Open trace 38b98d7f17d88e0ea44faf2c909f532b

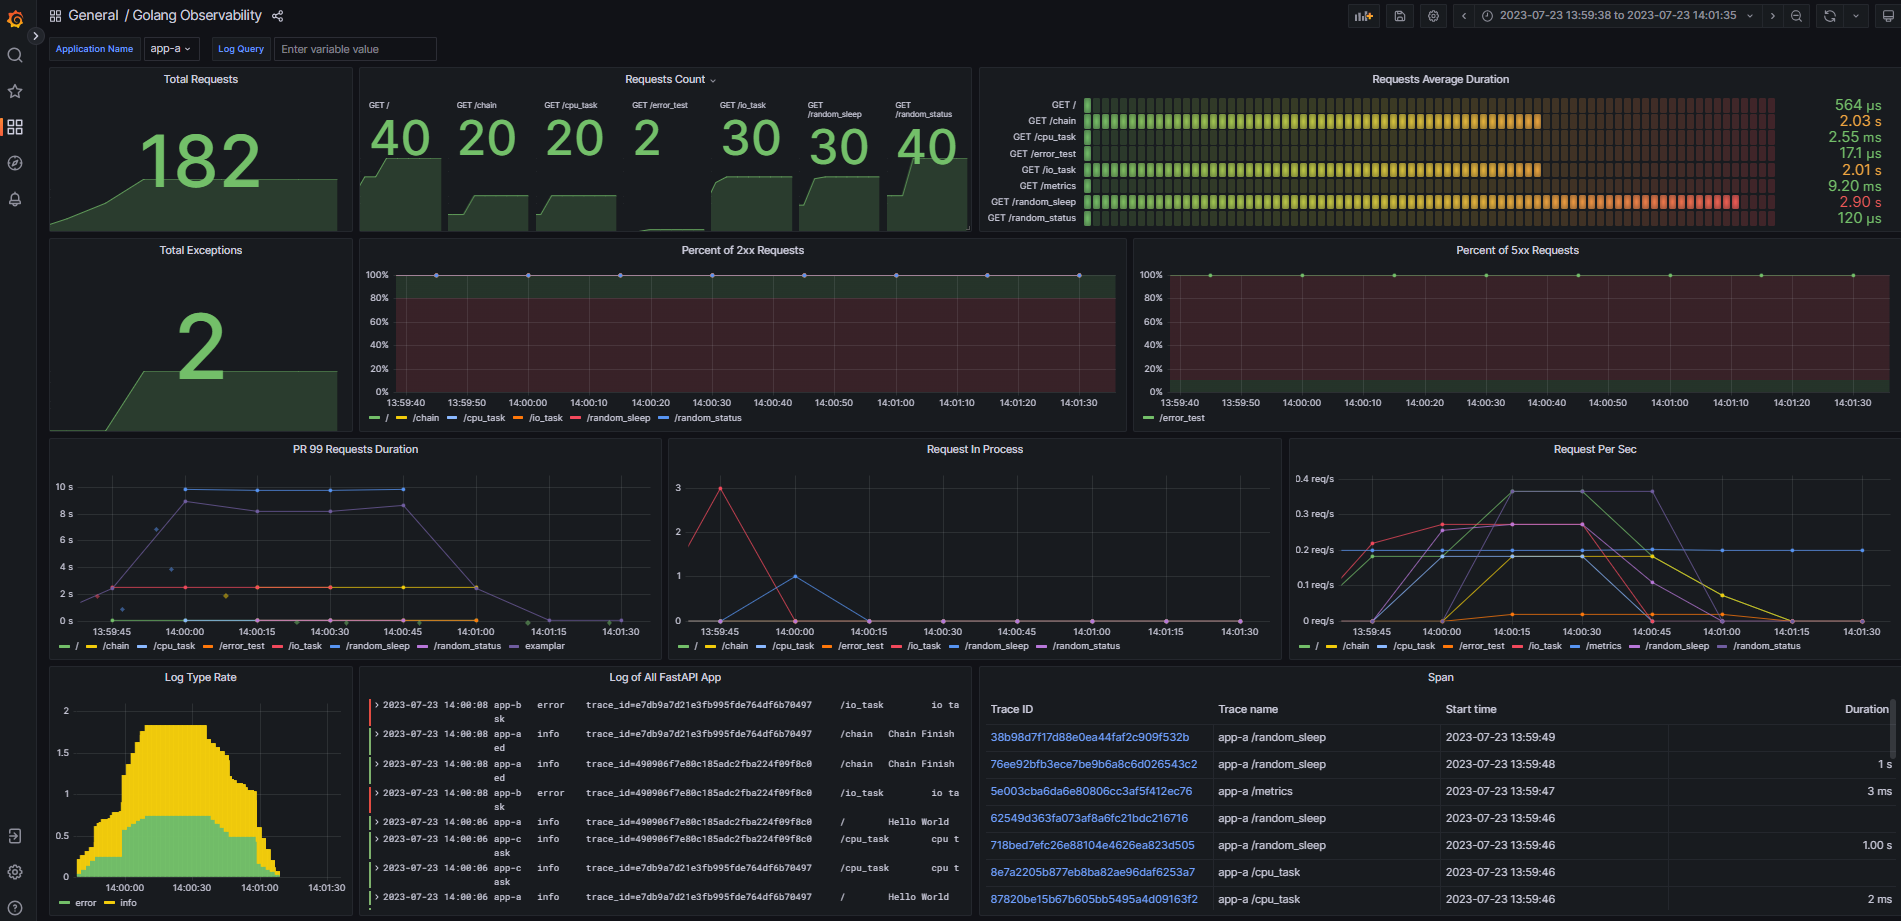(1089, 737)
